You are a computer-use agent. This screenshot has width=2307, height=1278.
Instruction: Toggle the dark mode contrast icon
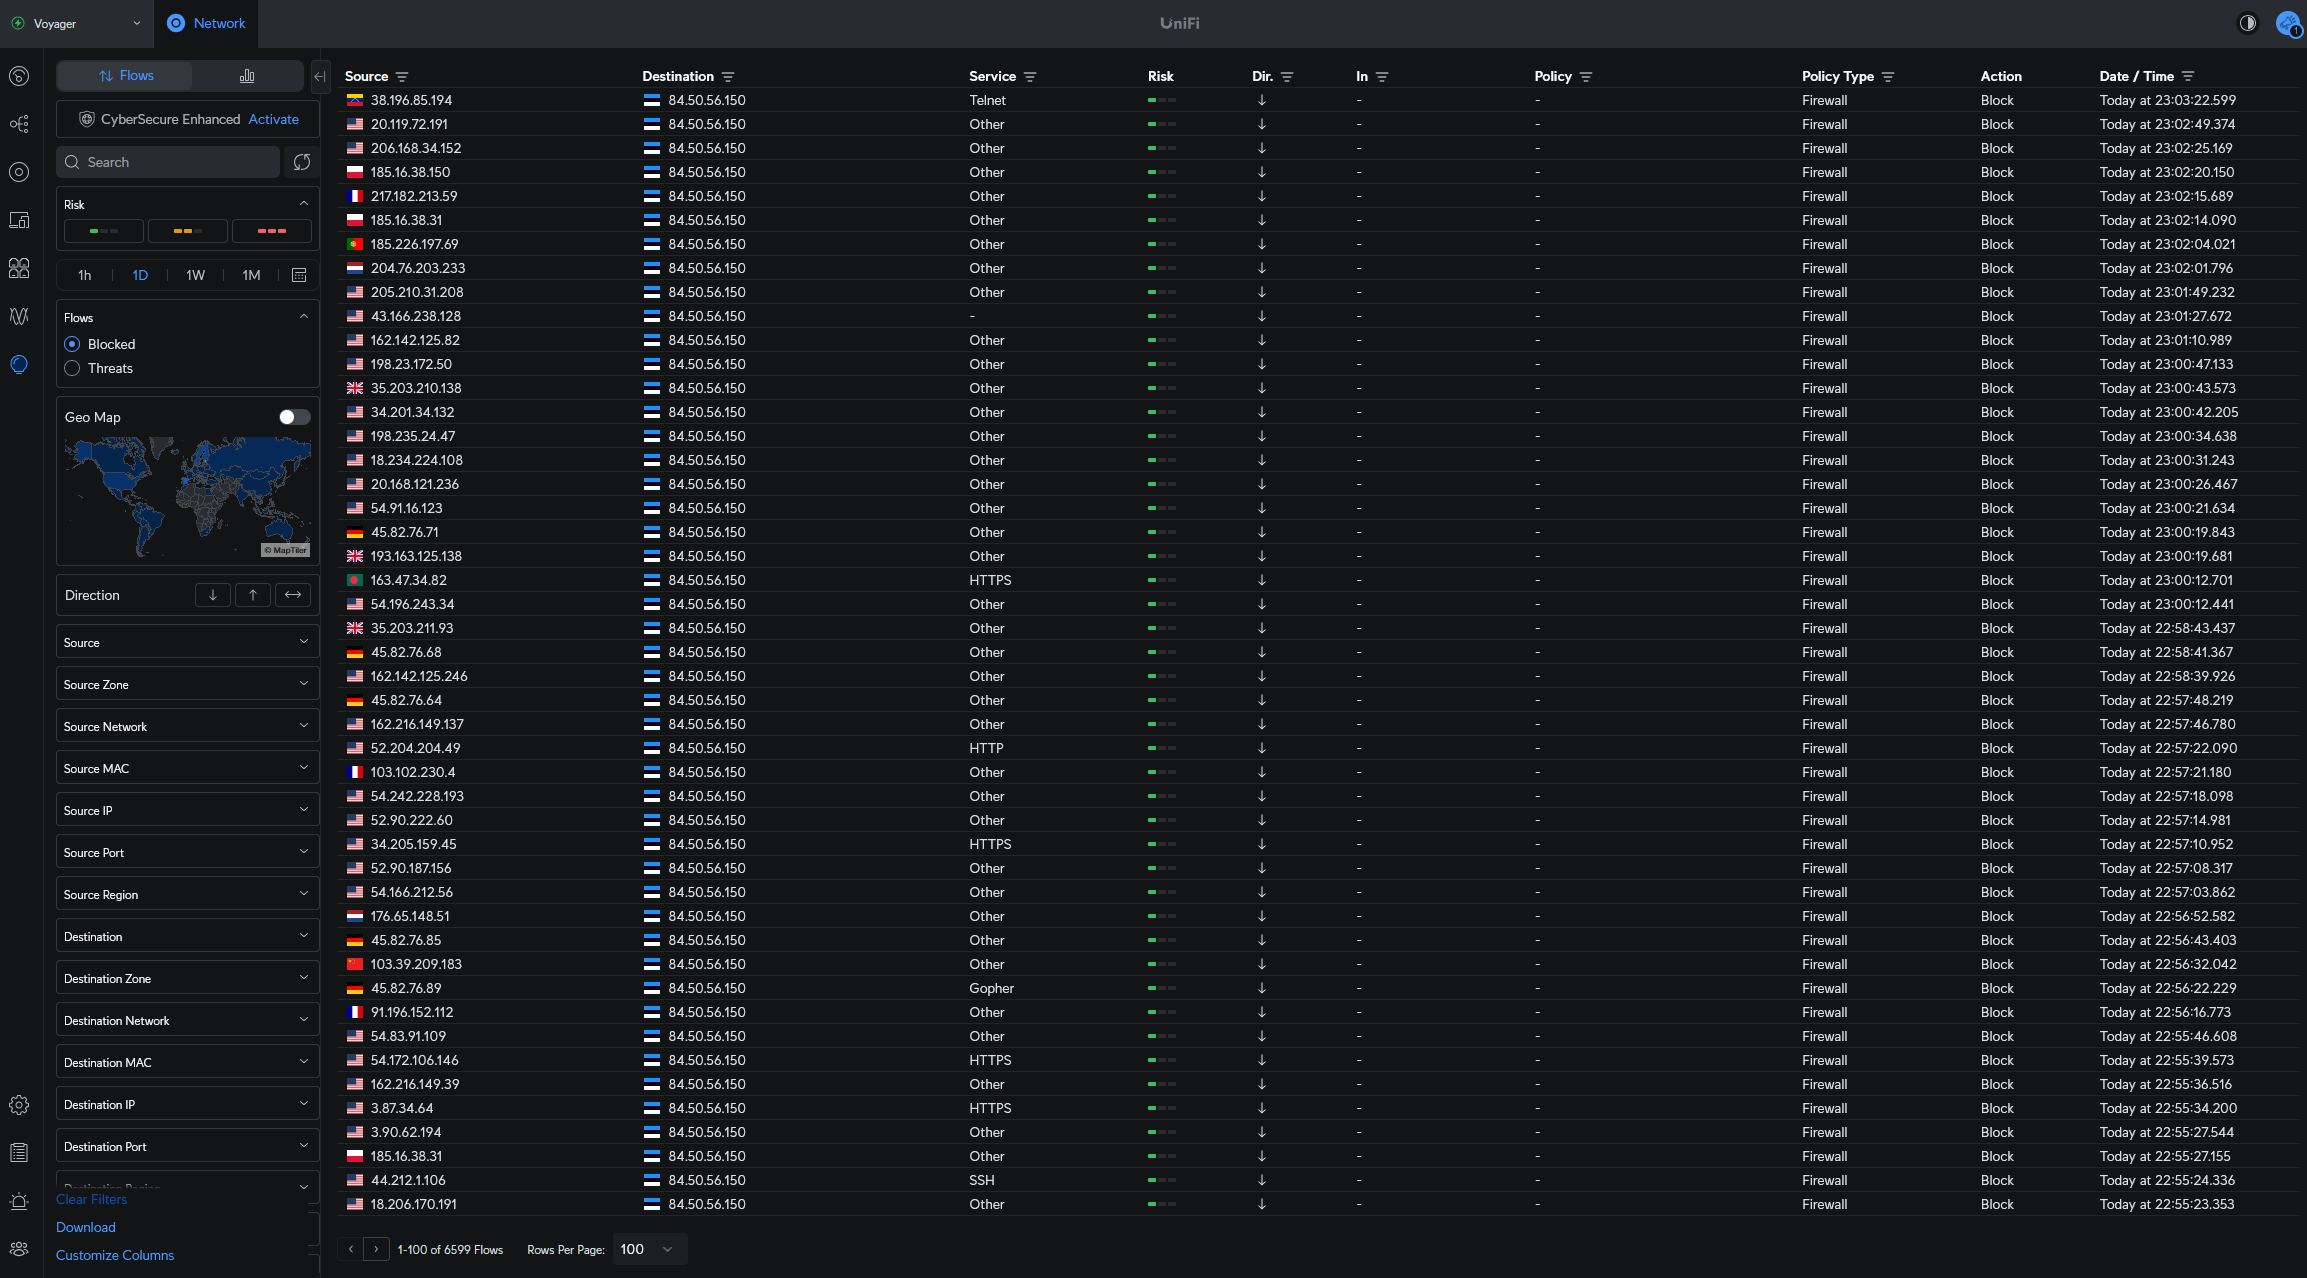pos(2247,23)
